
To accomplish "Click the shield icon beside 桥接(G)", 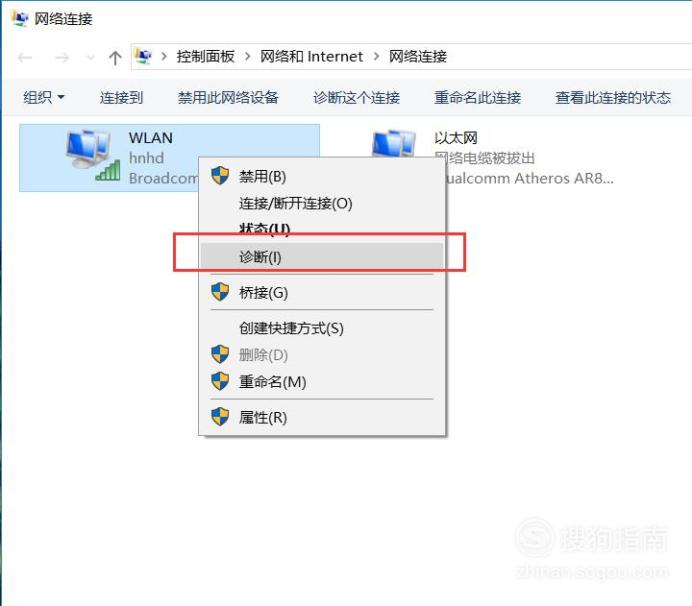I will pyautogui.click(x=220, y=292).
